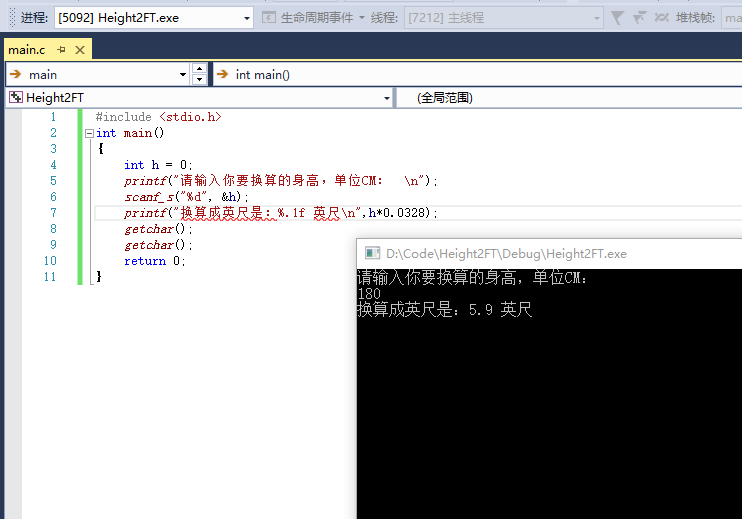Click the pin icon on main.c tab

pyautogui.click(x=62, y=50)
